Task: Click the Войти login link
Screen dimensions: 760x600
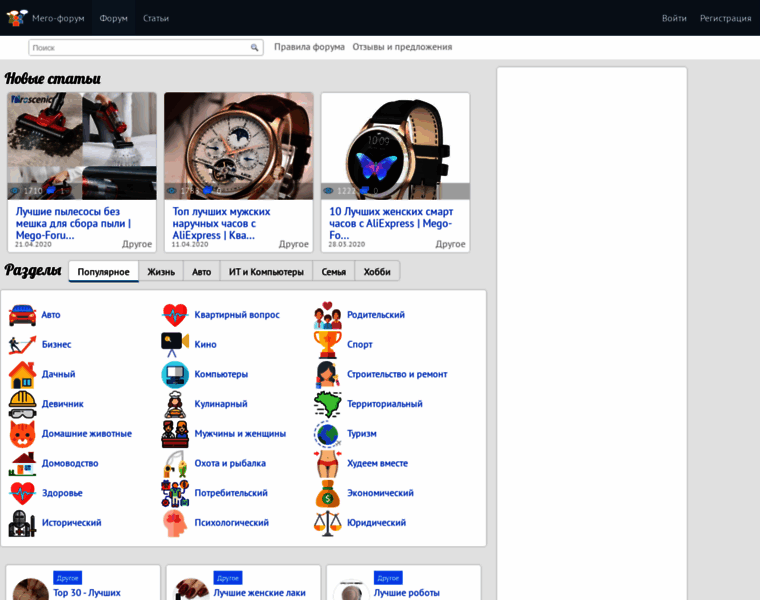Action: pyautogui.click(x=674, y=18)
